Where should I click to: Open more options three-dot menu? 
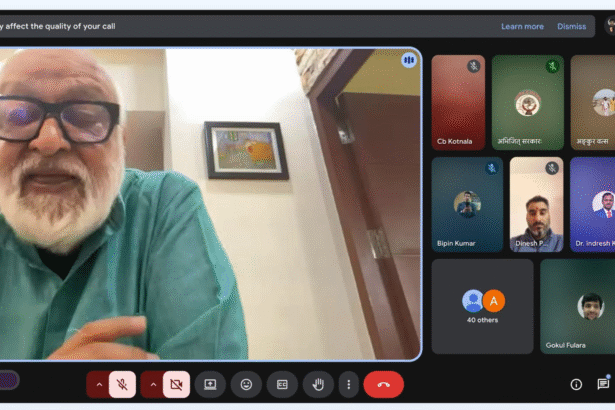coord(348,384)
